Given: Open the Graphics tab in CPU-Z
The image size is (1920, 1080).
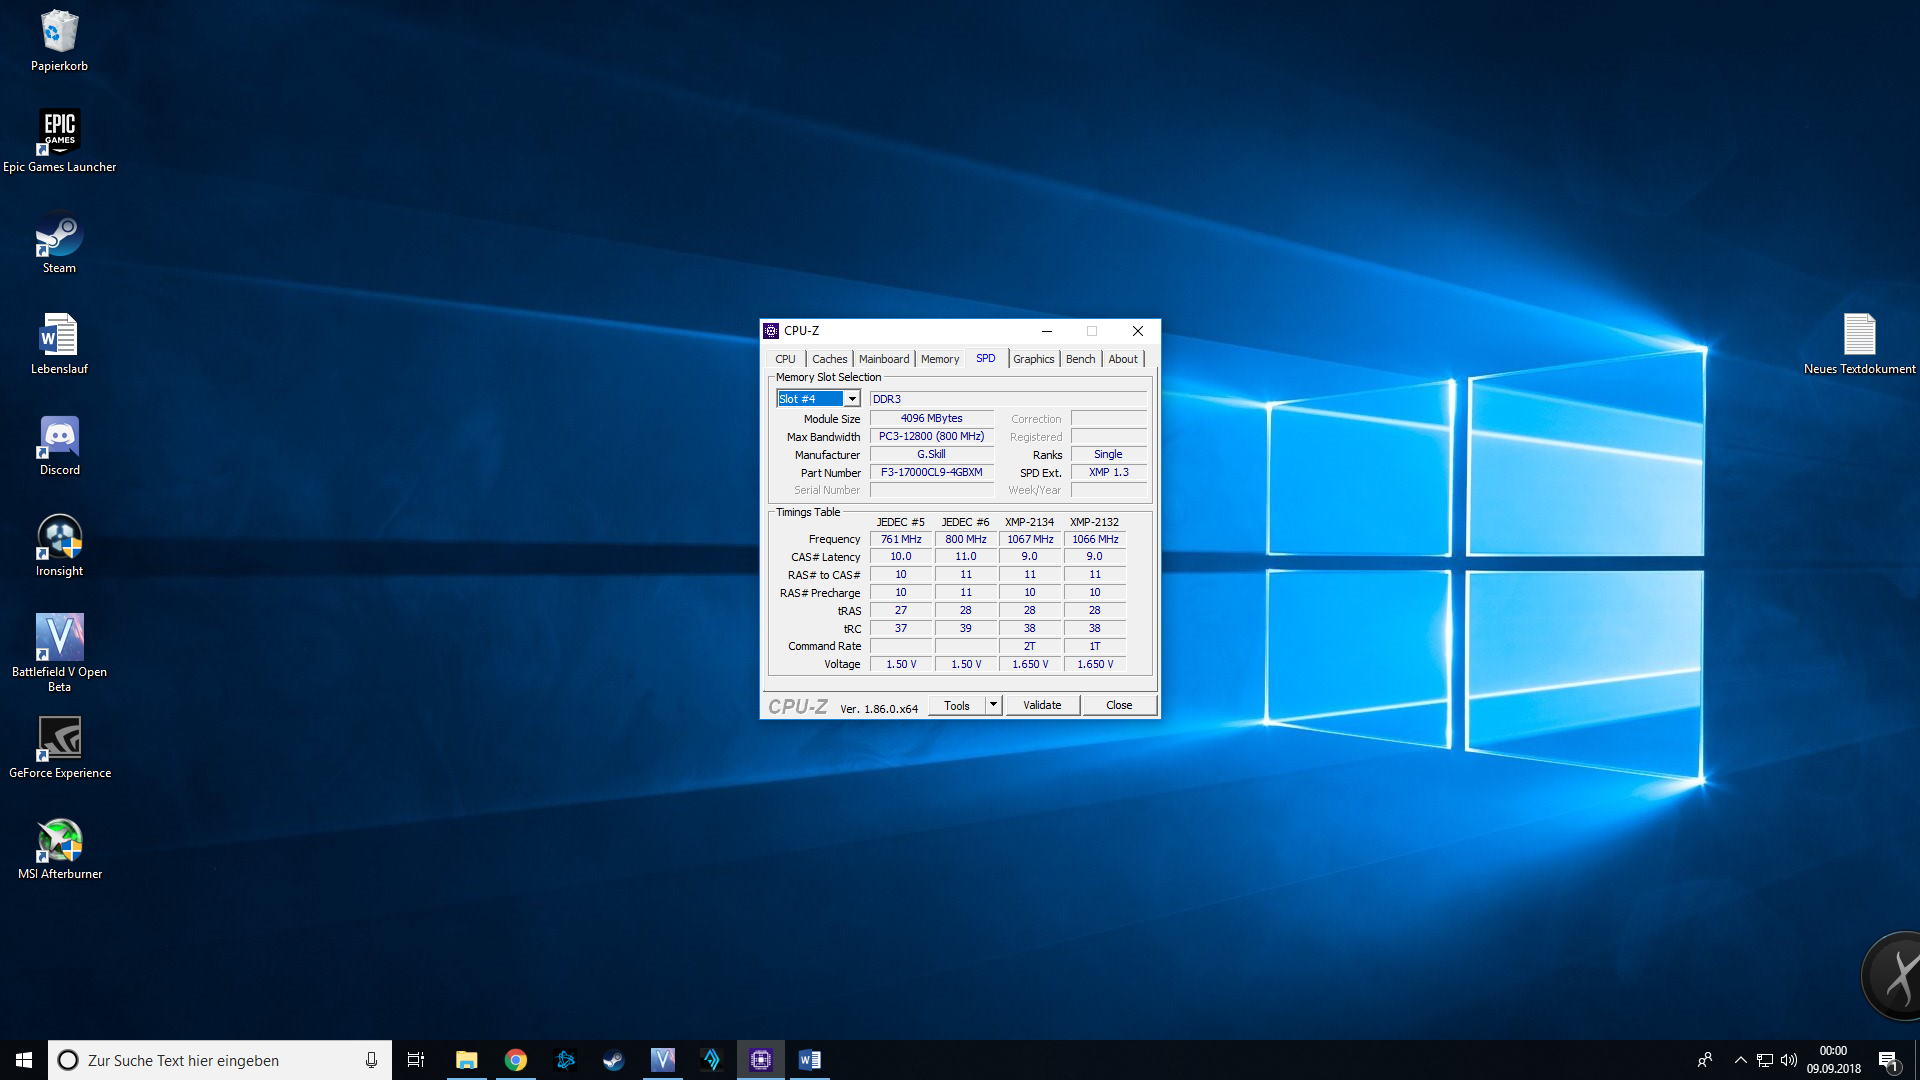Looking at the screenshot, I should [x=1033, y=359].
